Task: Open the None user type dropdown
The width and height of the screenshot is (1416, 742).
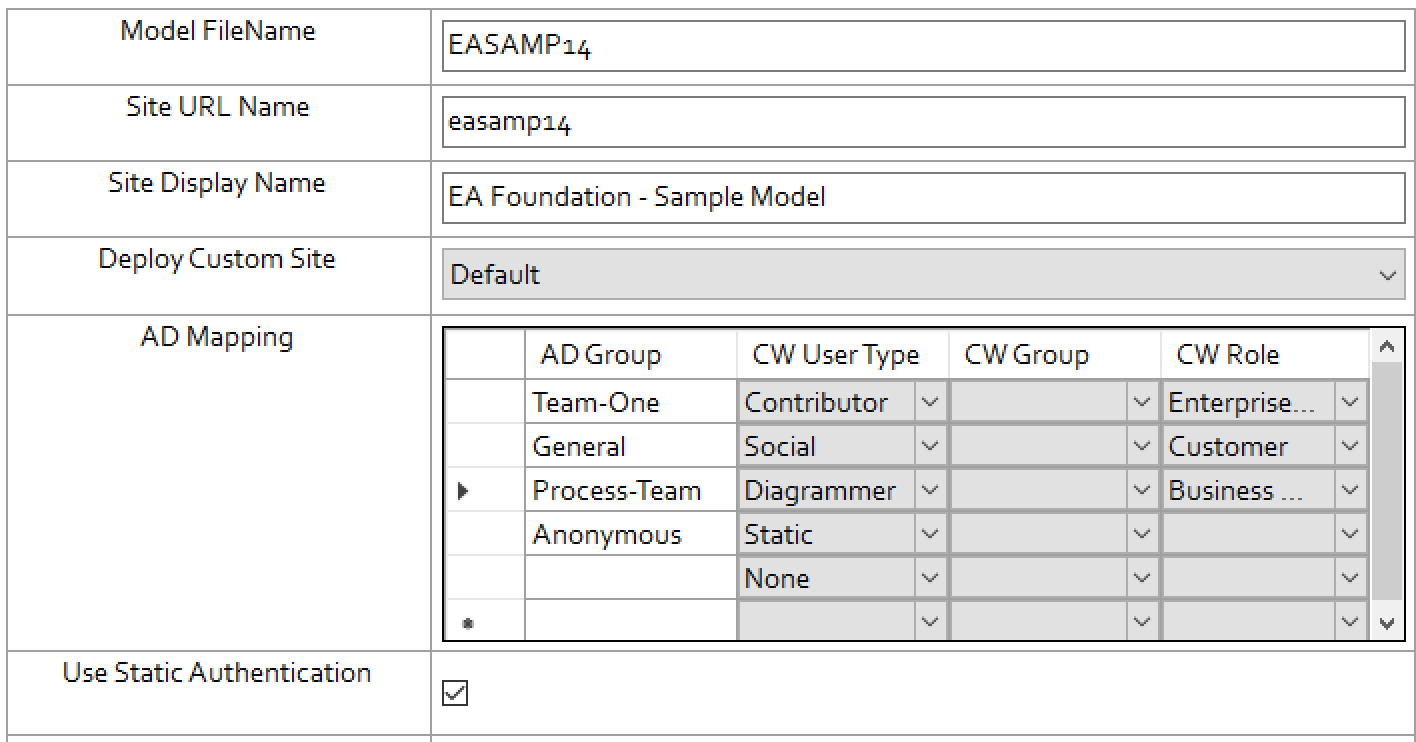Action: (930, 579)
